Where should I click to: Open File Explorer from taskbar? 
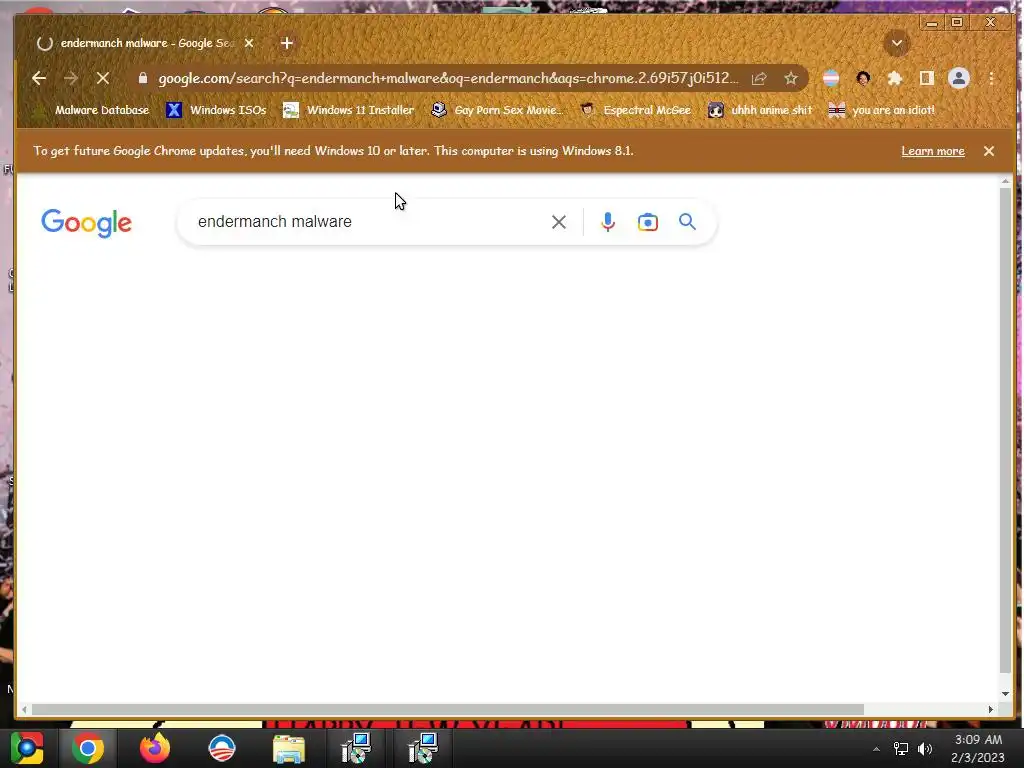pyautogui.click(x=289, y=748)
